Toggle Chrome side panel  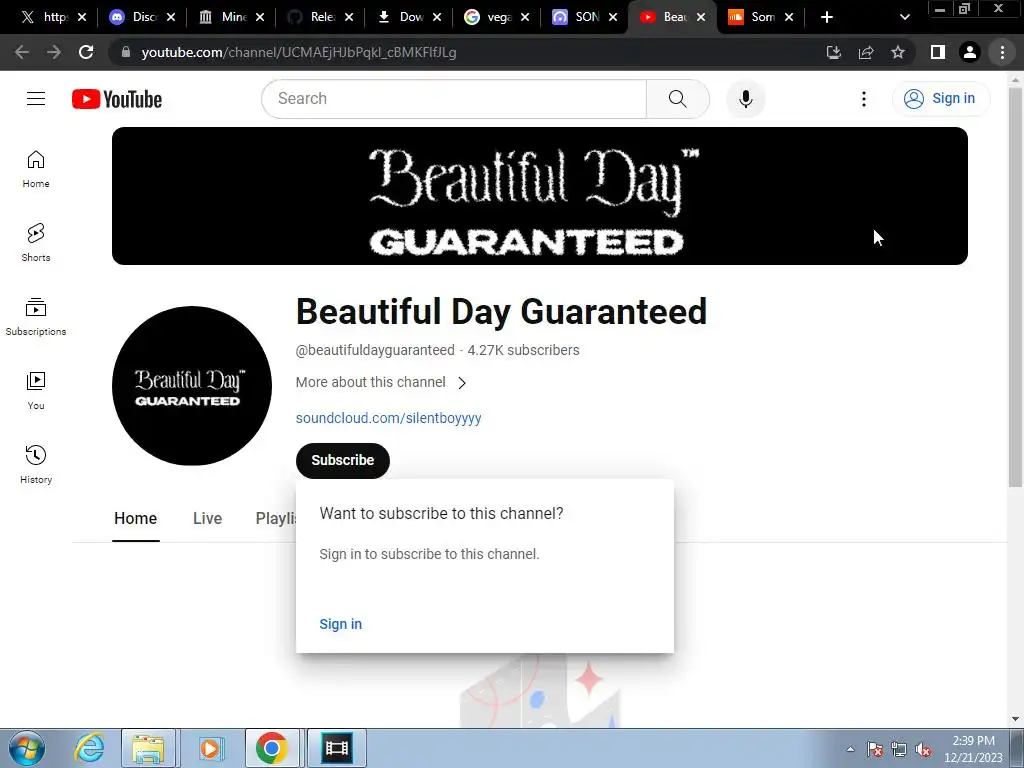click(938, 52)
